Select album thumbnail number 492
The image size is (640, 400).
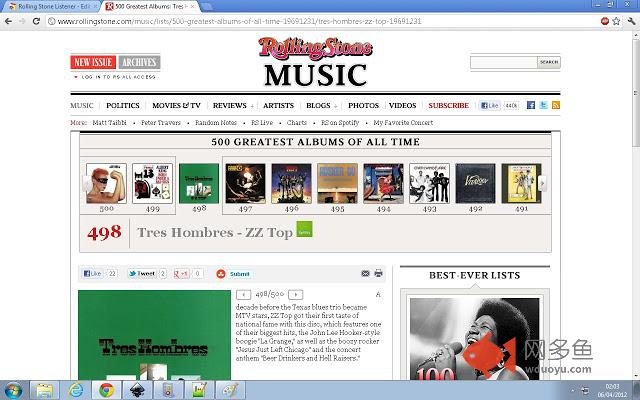click(476, 183)
